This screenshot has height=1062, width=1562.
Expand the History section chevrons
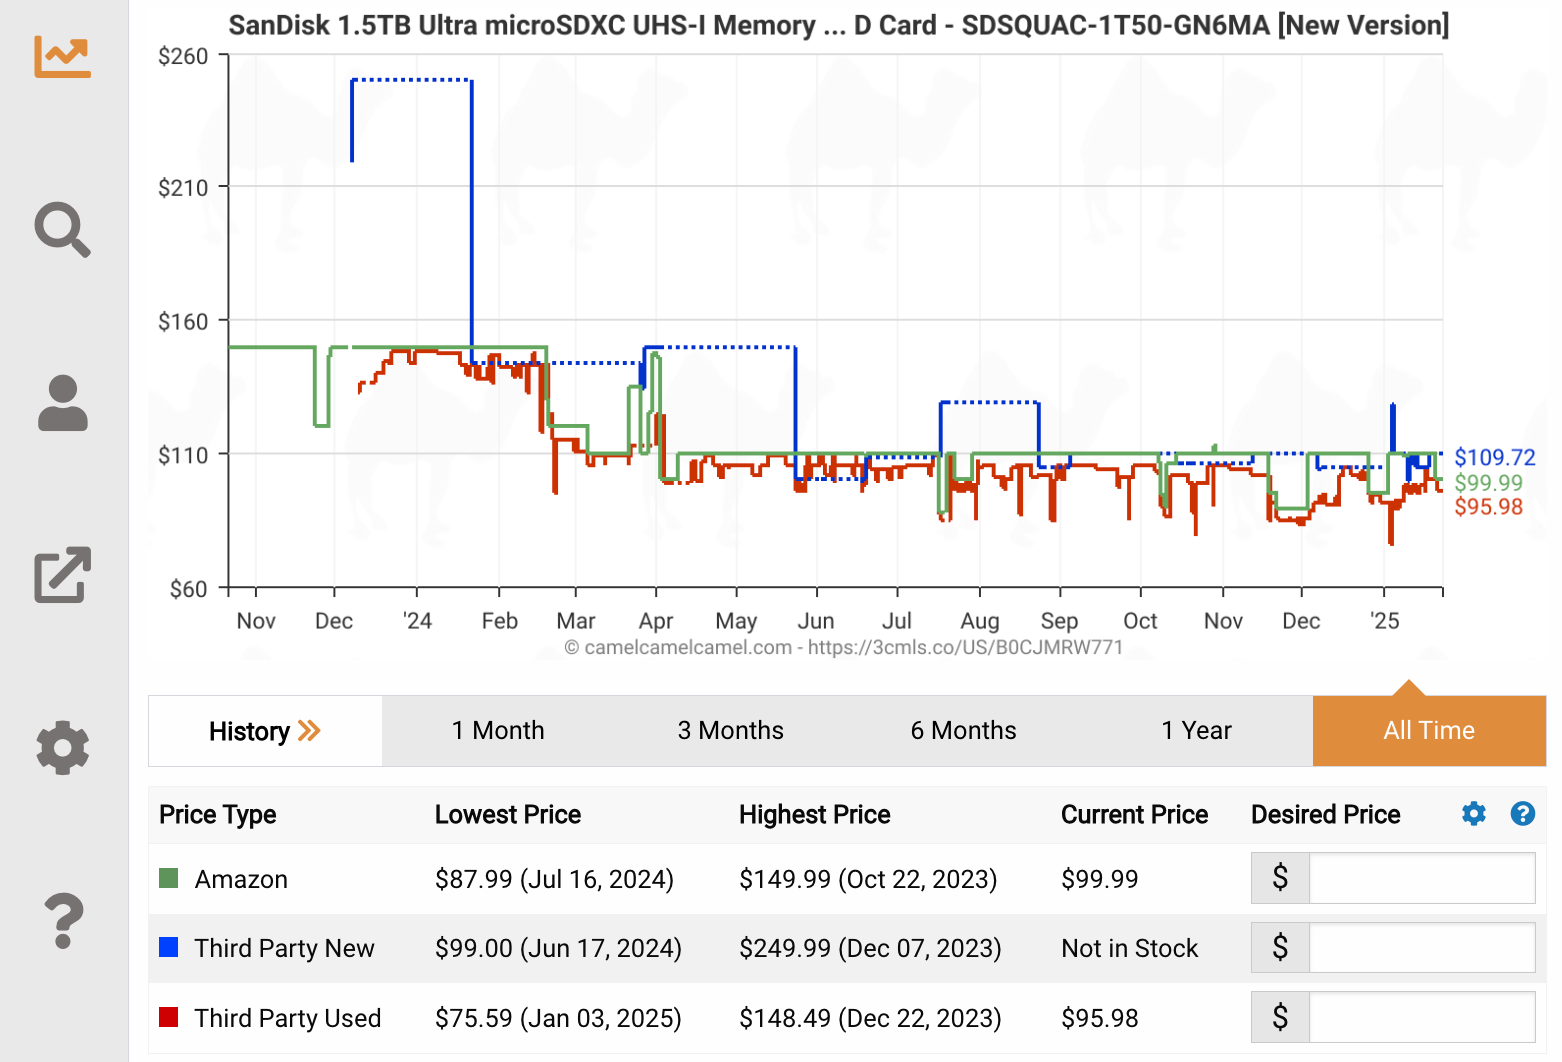pyautogui.click(x=309, y=731)
